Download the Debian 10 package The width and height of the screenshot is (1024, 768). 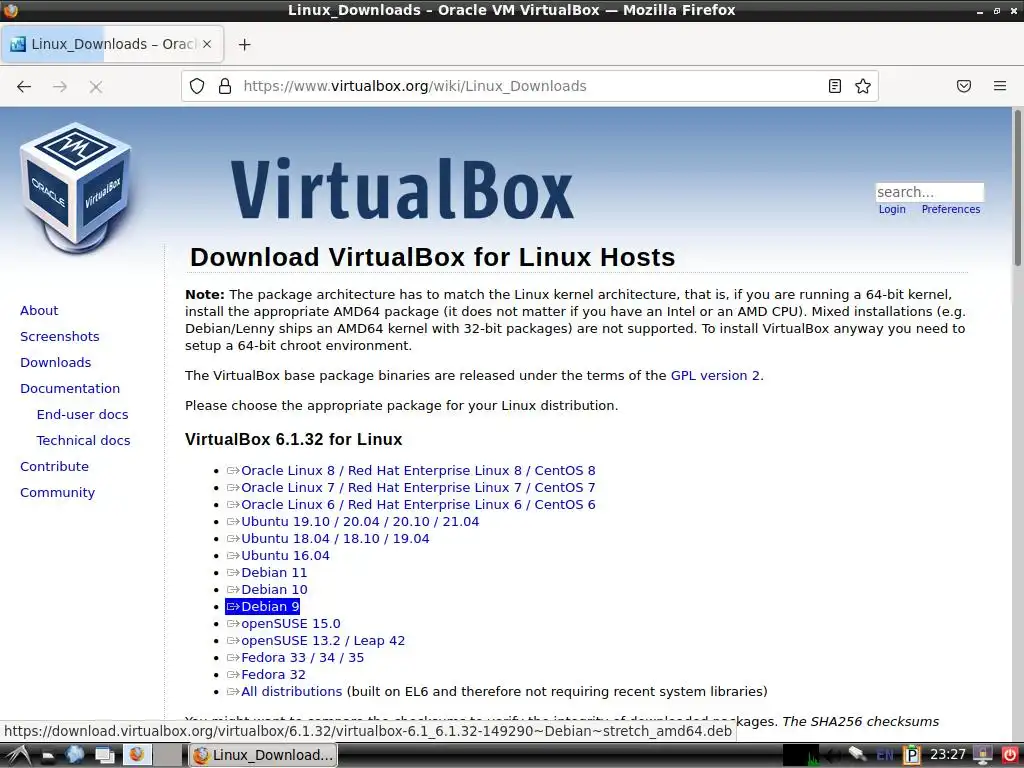coord(266,589)
